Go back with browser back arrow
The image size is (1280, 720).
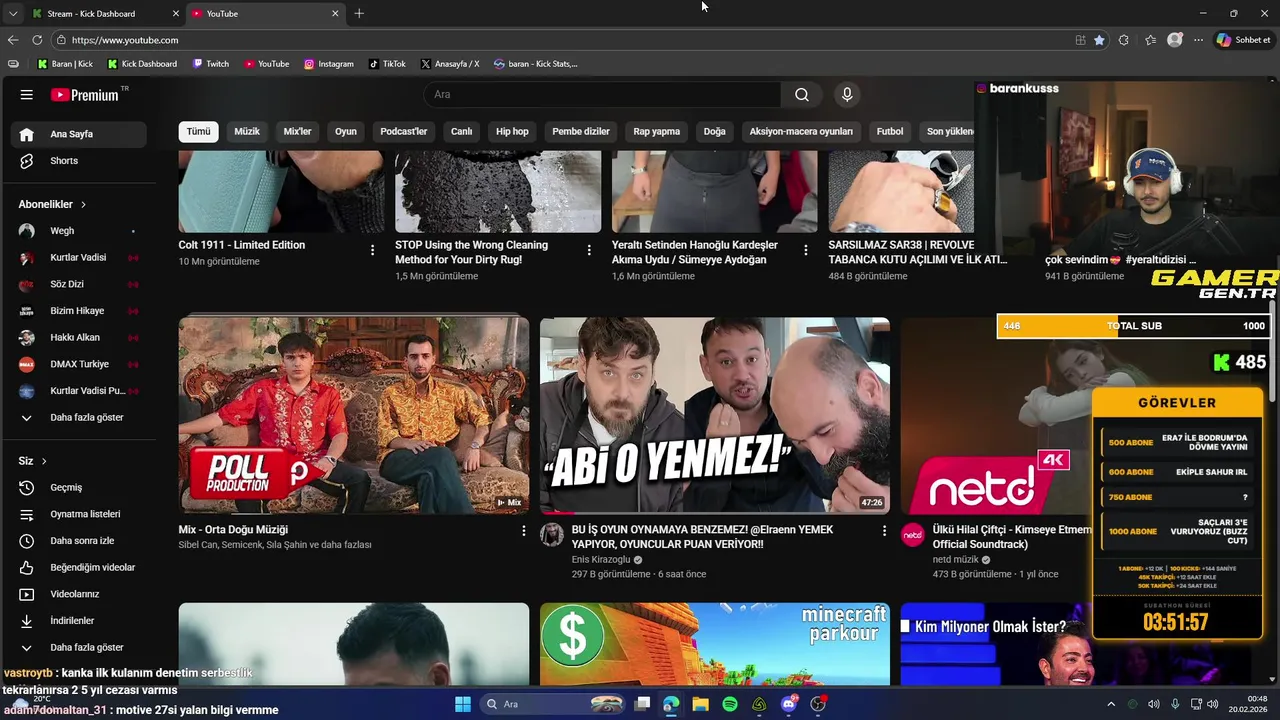(x=13, y=40)
